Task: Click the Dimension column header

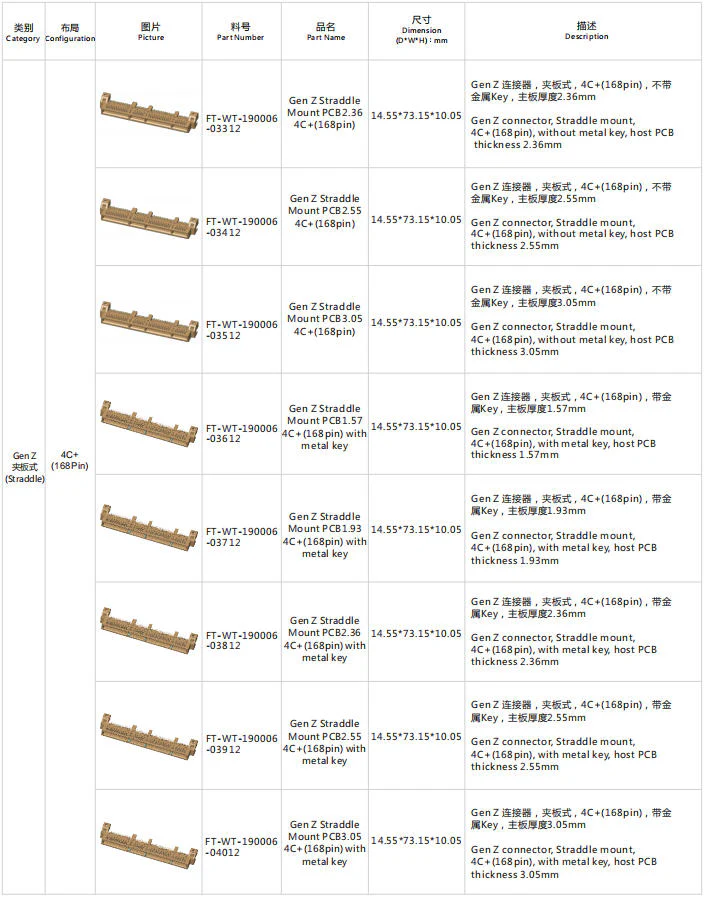Action: click(421, 30)
